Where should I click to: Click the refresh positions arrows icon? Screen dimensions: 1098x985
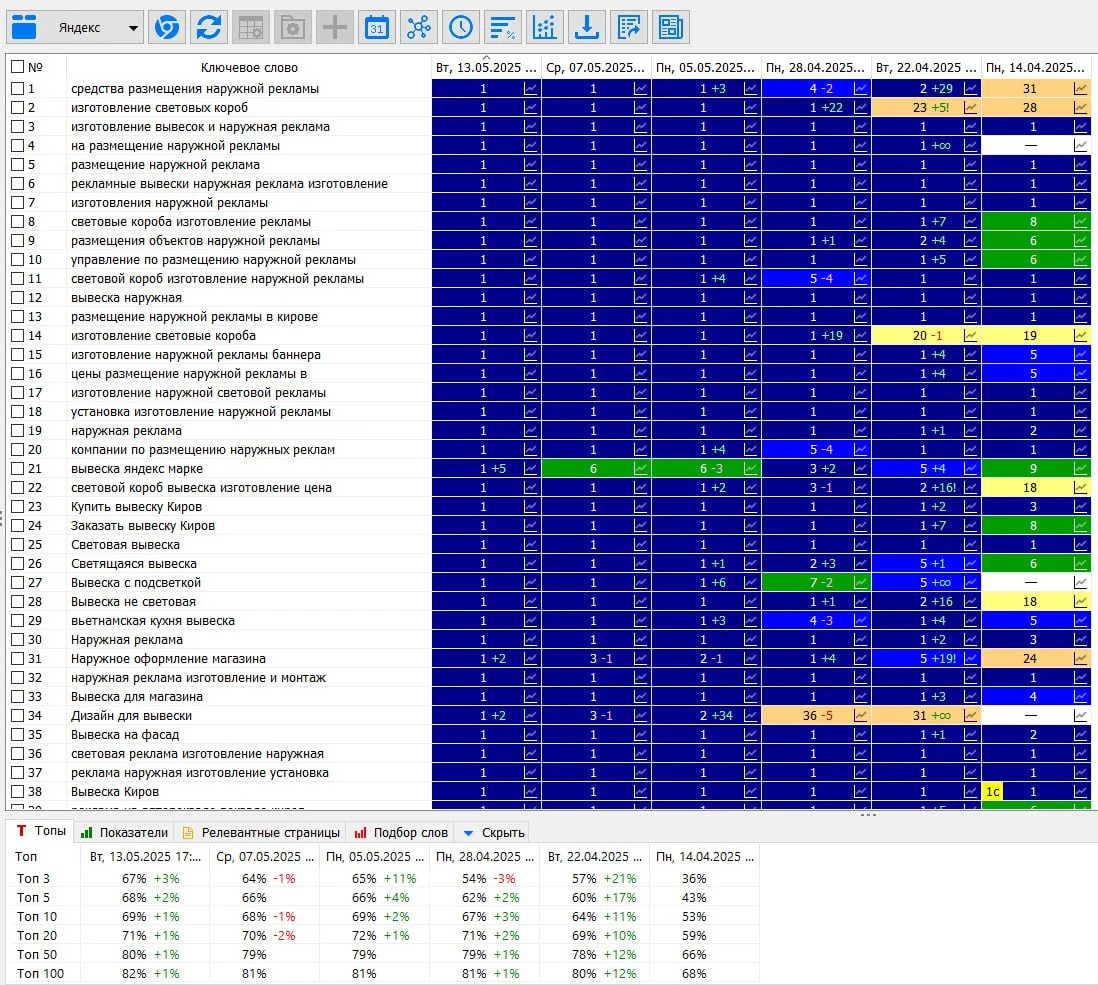pyautogui.click(x=209, y=27)
